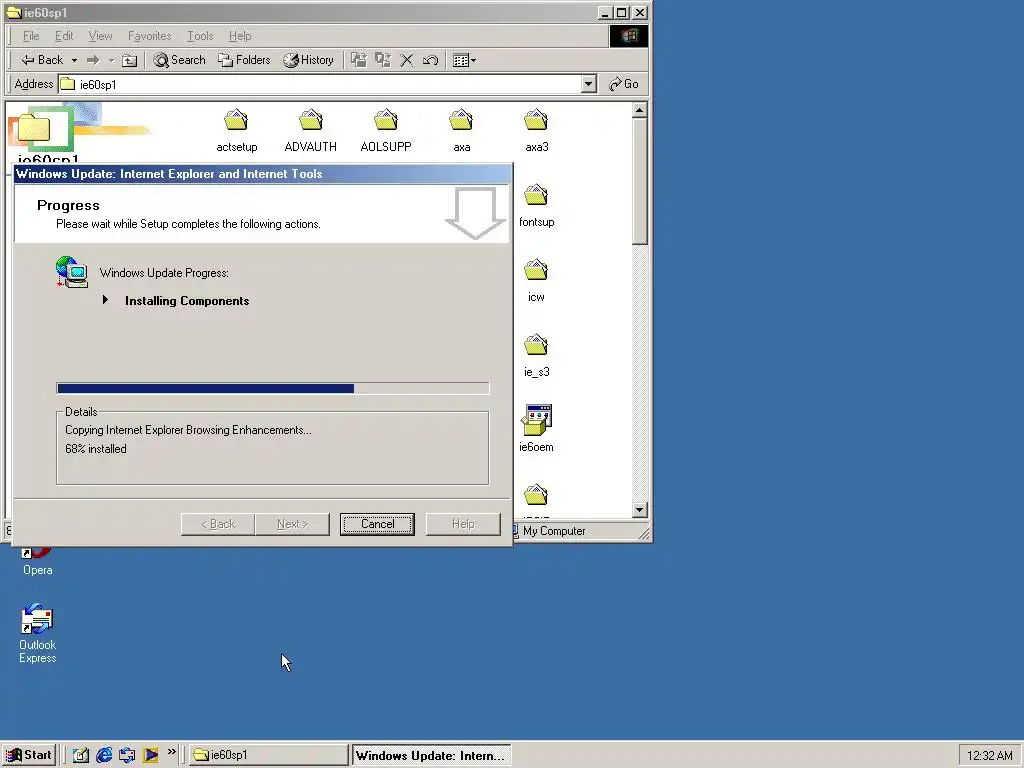Click the Move To toolbar icon
1024x768 pixels.
(x=359, y=60)
